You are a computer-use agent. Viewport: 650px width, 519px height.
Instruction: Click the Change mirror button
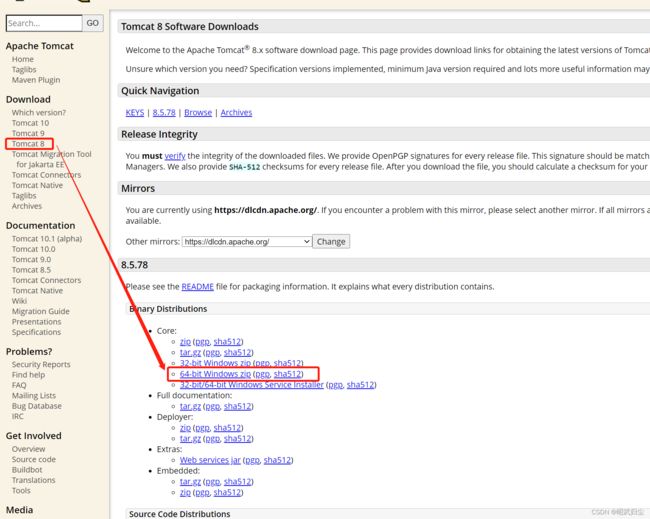coord(331,242)
